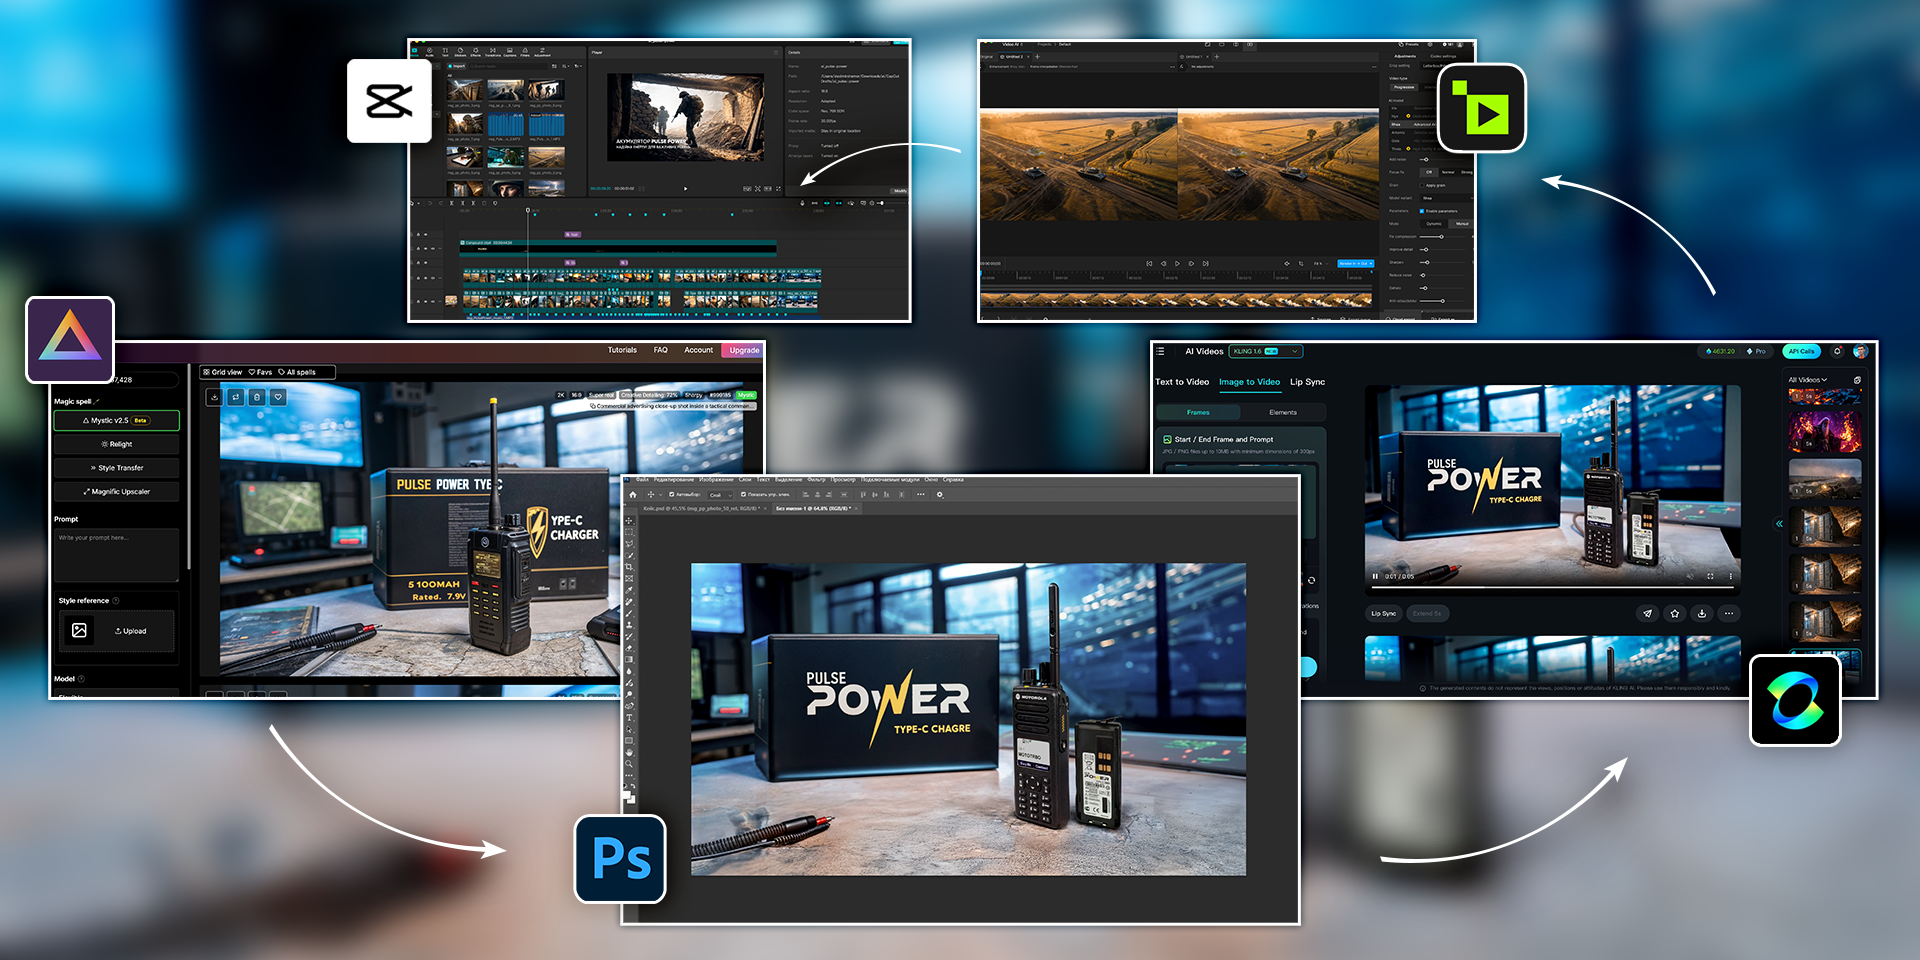Click the fullscreen icon on Kling player

point(1710,576)
